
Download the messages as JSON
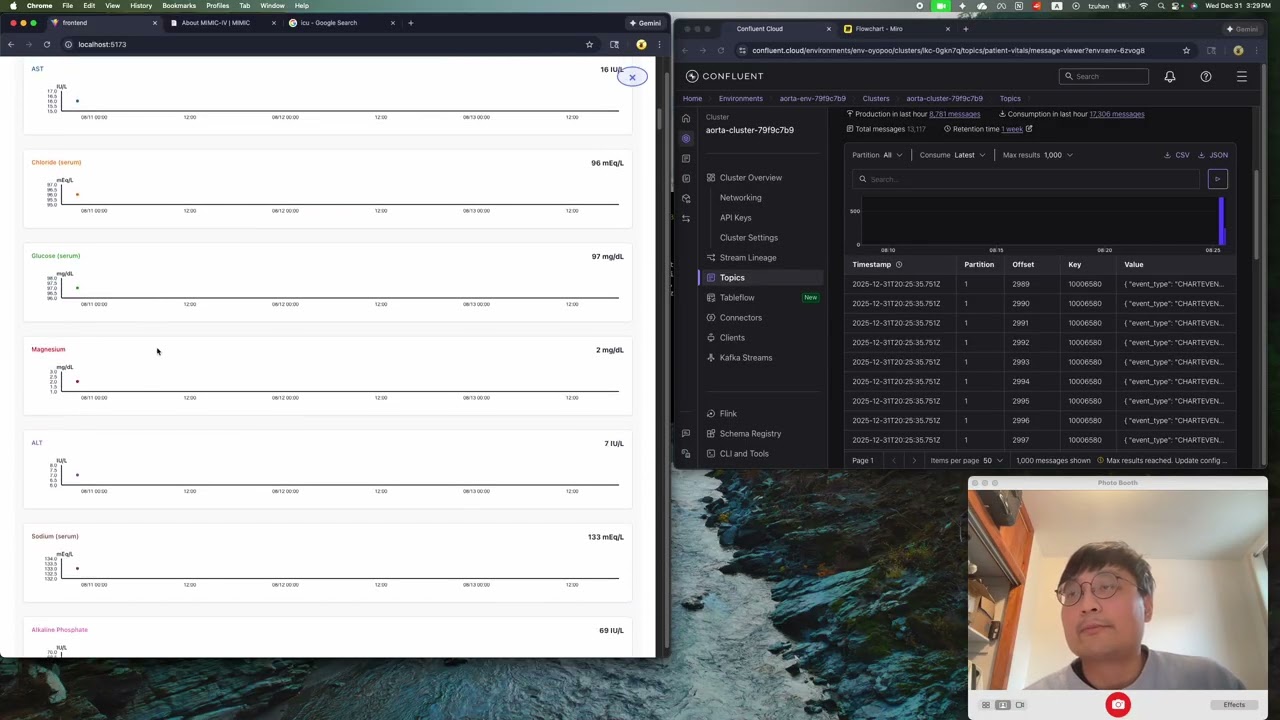[x=1214, y=155]
